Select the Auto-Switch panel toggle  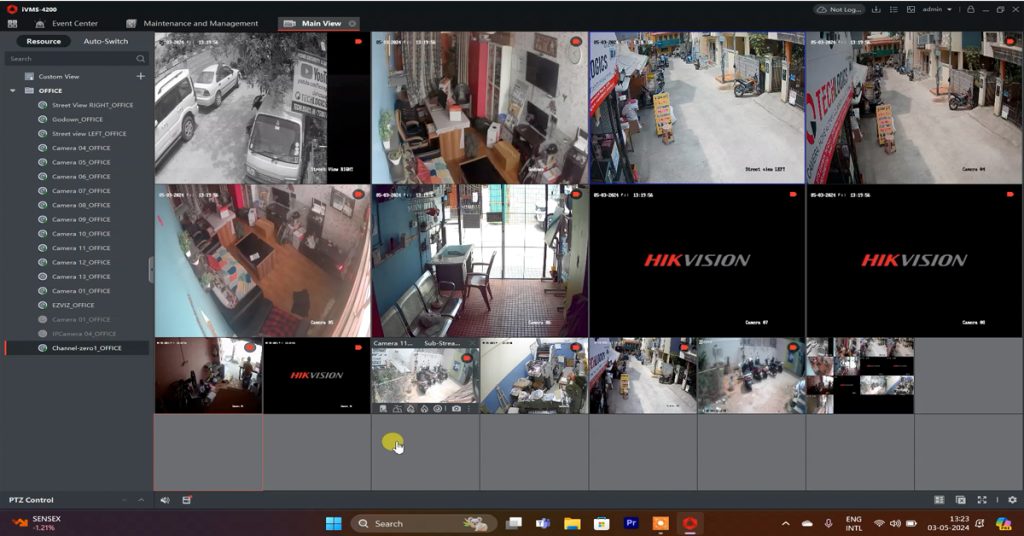click(x=105, y=41)
